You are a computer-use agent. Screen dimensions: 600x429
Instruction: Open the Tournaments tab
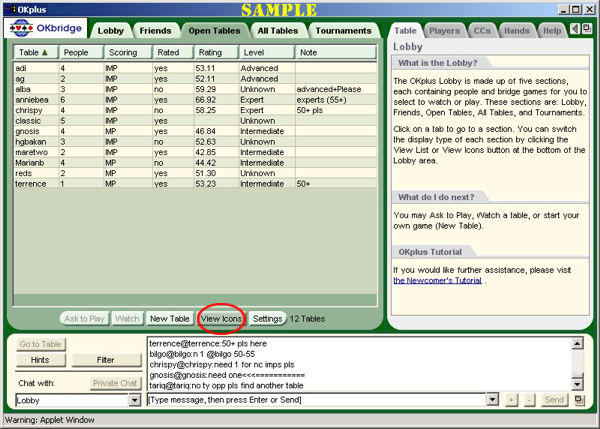(344, 31)
